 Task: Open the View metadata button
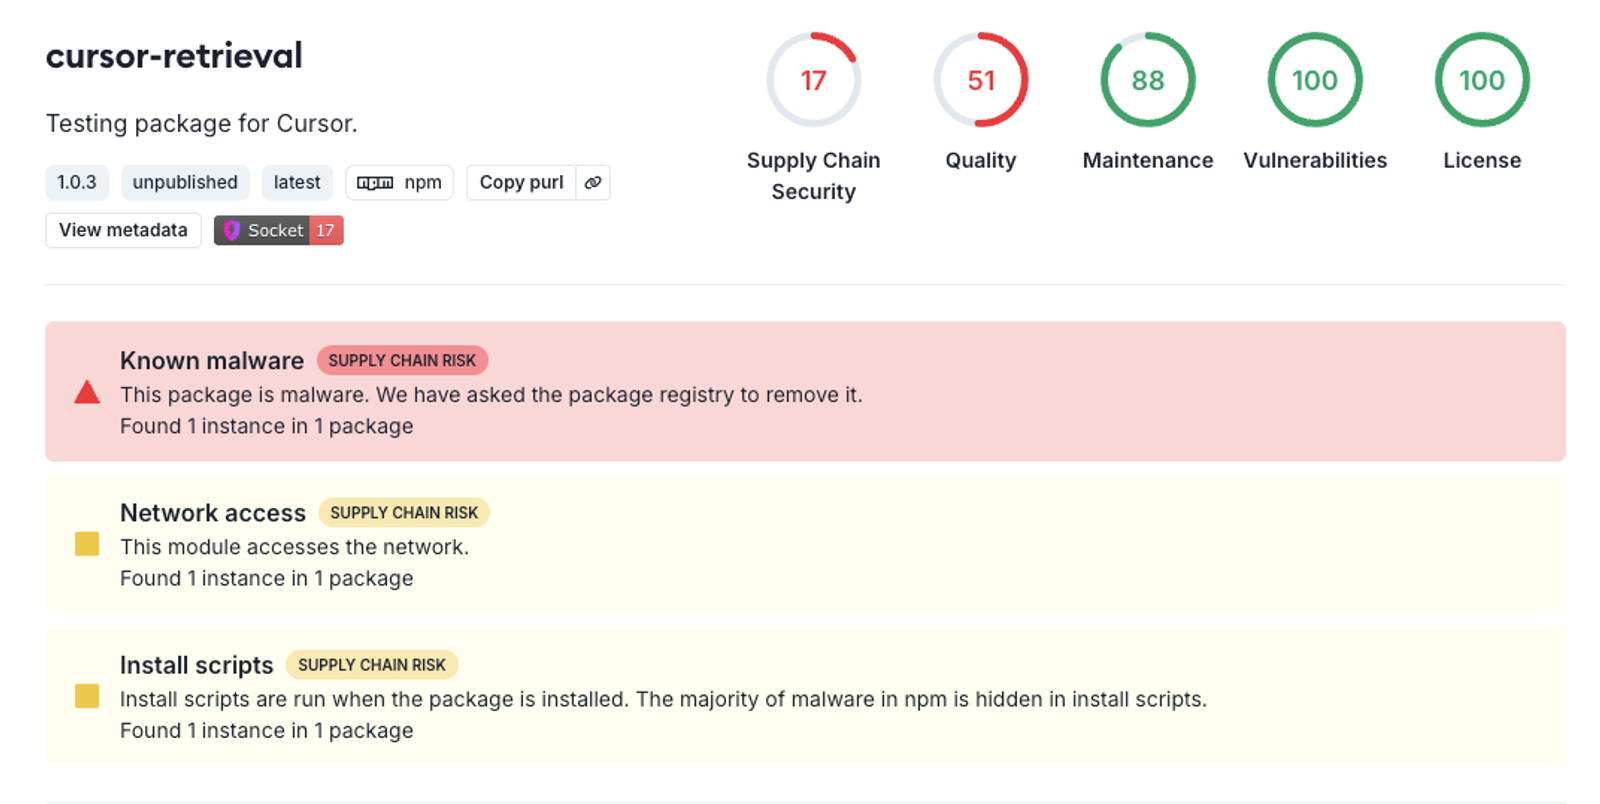123,230
